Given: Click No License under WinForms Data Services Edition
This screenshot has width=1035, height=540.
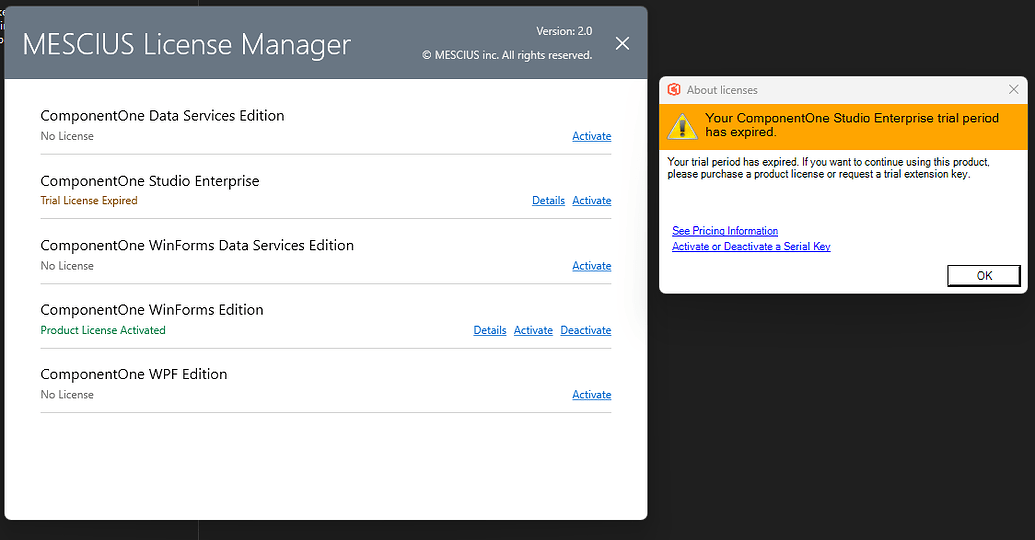Looking at the screenshot, I should [x=67, y=266].
